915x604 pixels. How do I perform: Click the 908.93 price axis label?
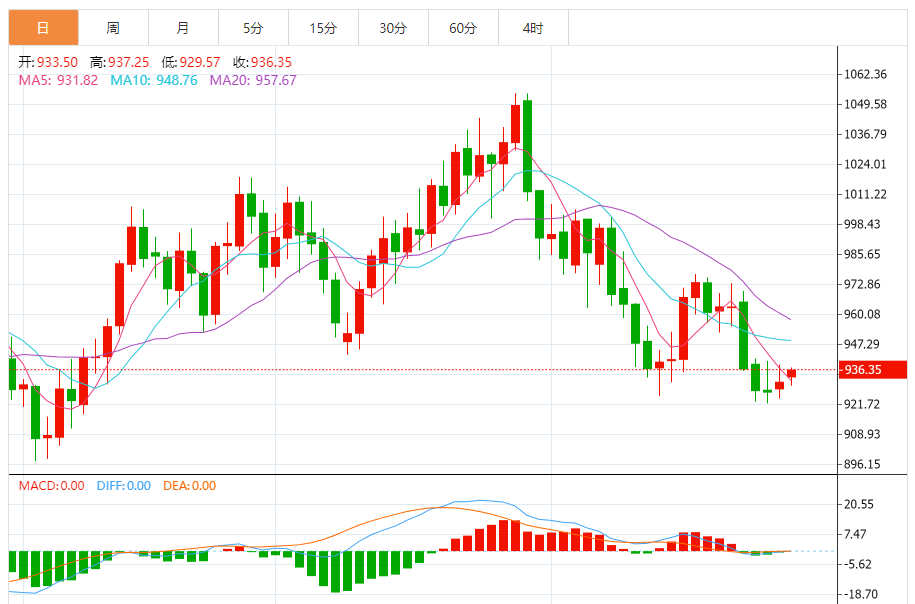[x=862, y=434]
